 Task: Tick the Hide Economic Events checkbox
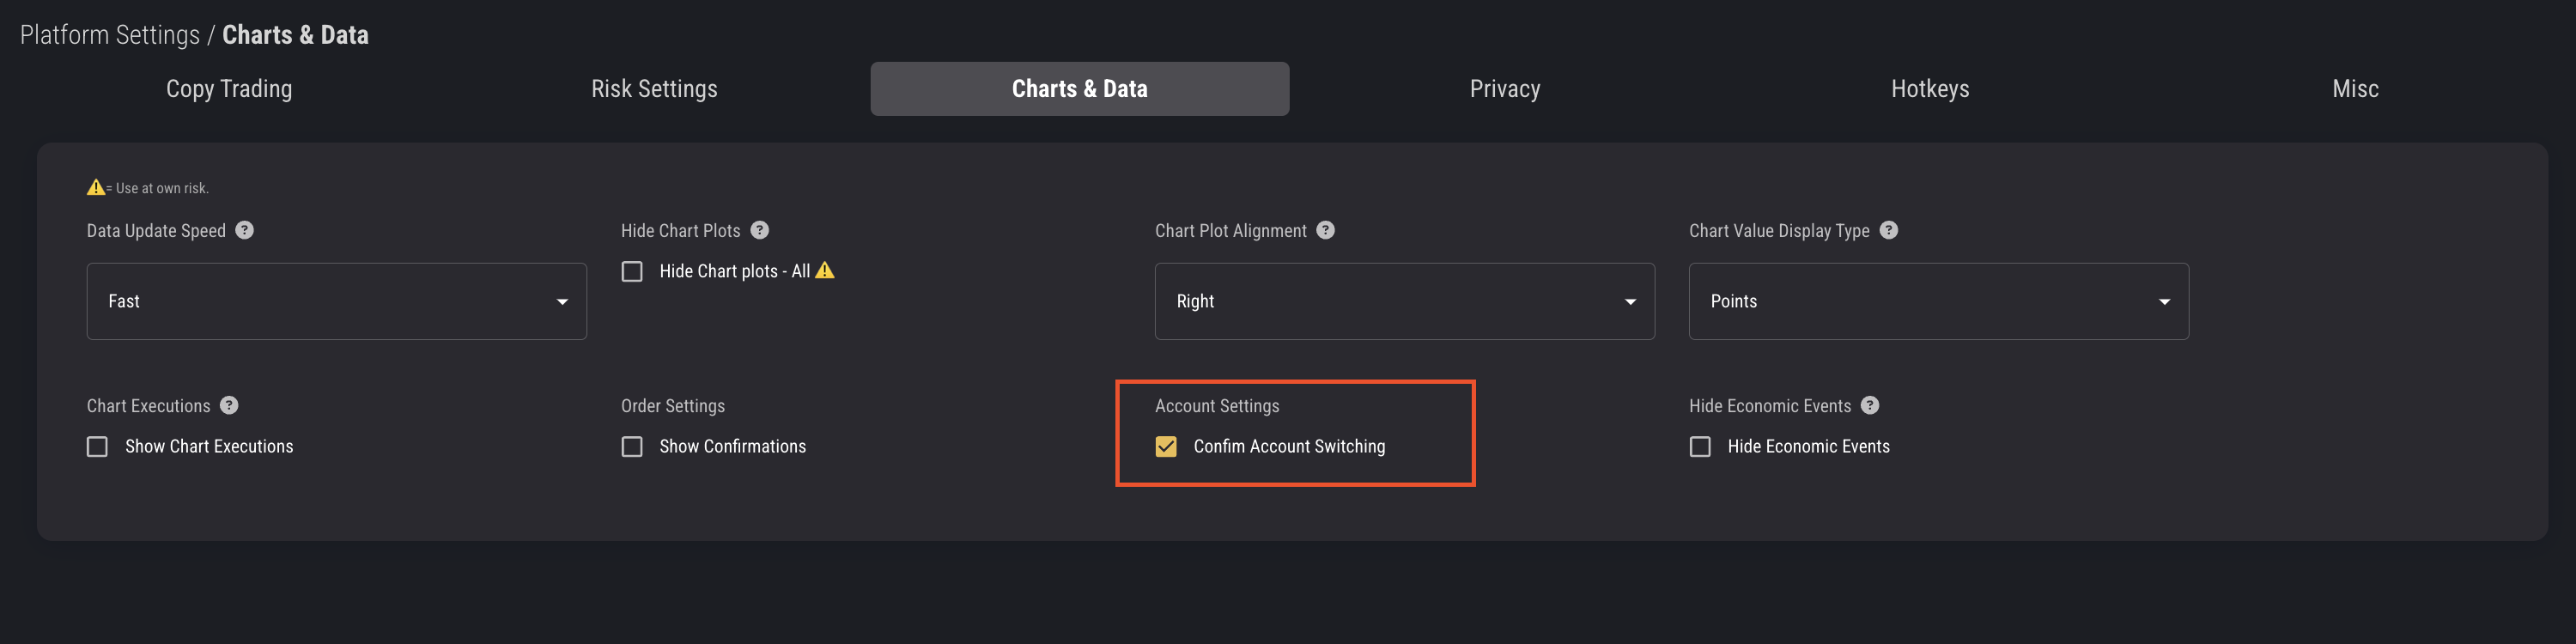click(1700, 447)
